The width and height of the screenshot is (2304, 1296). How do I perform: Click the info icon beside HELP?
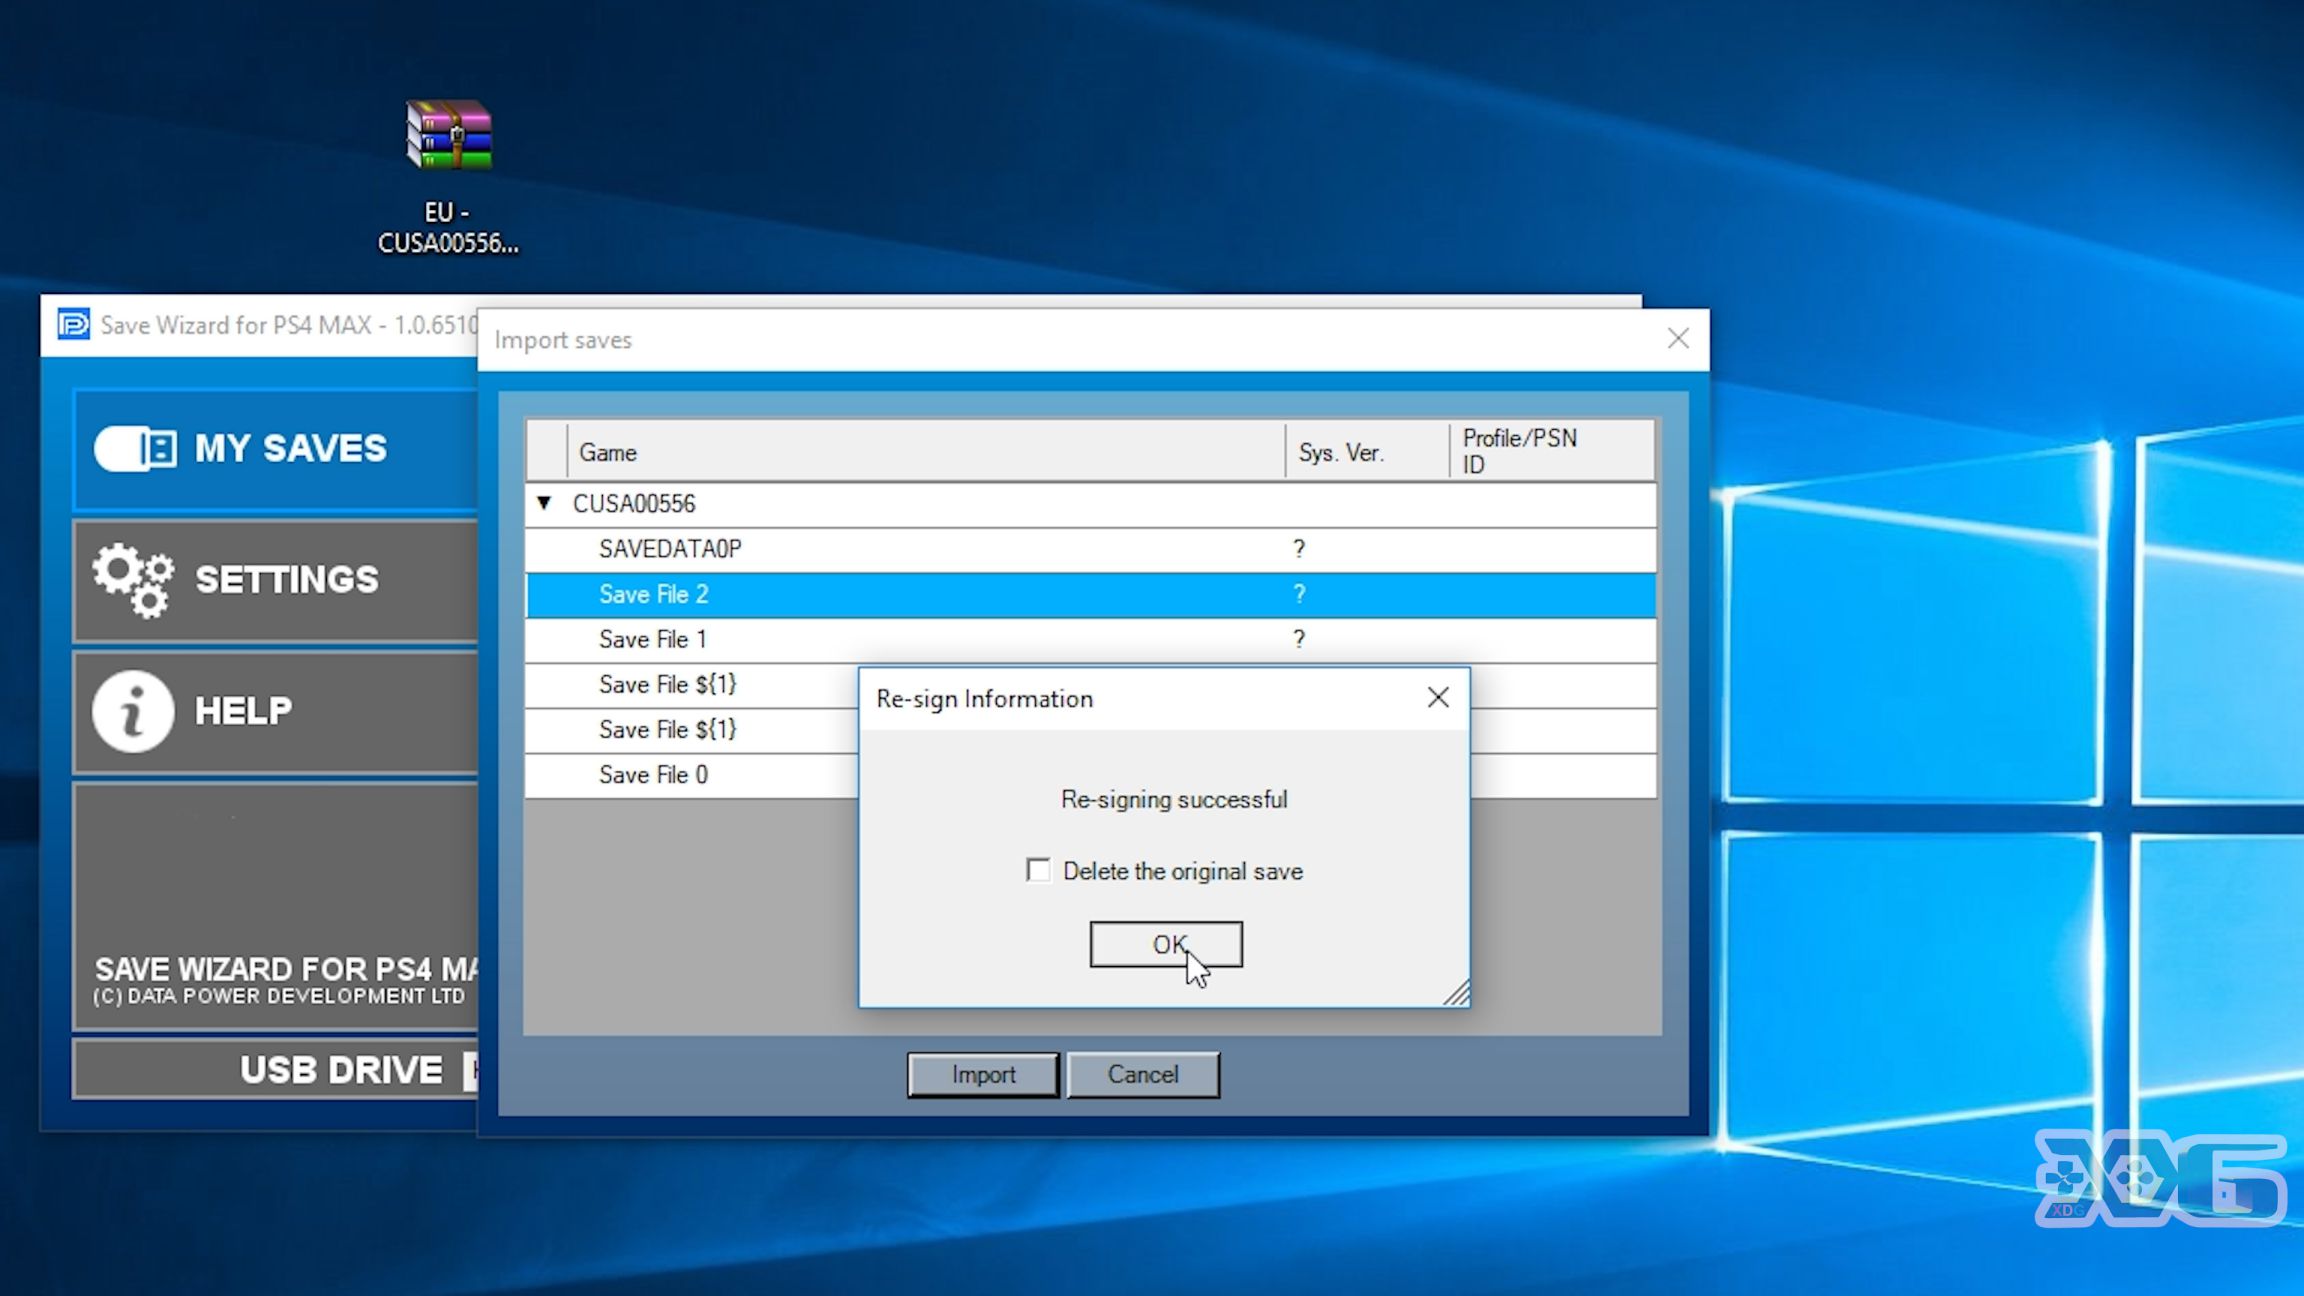pos(133,711)
